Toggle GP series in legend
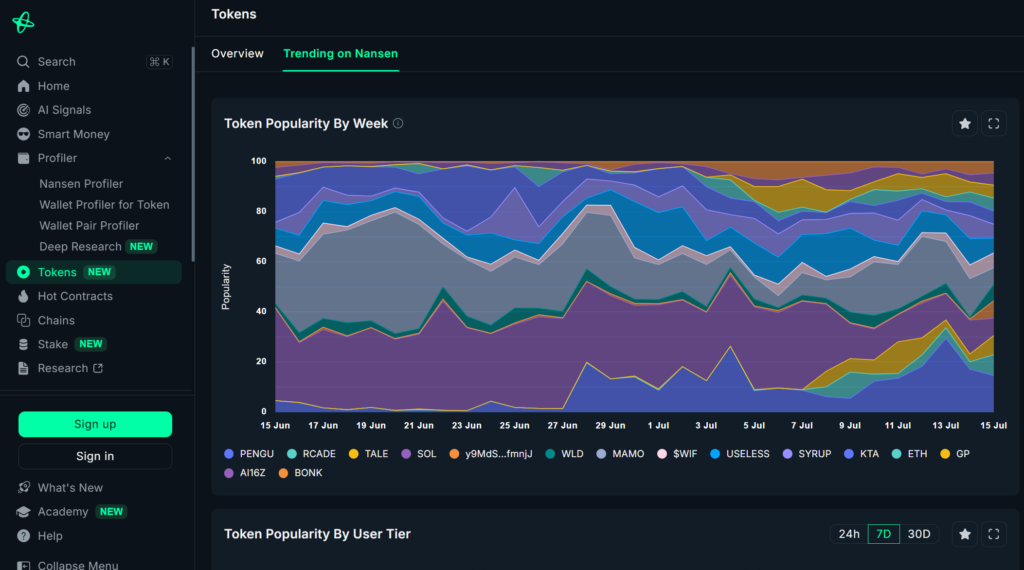 955,454
